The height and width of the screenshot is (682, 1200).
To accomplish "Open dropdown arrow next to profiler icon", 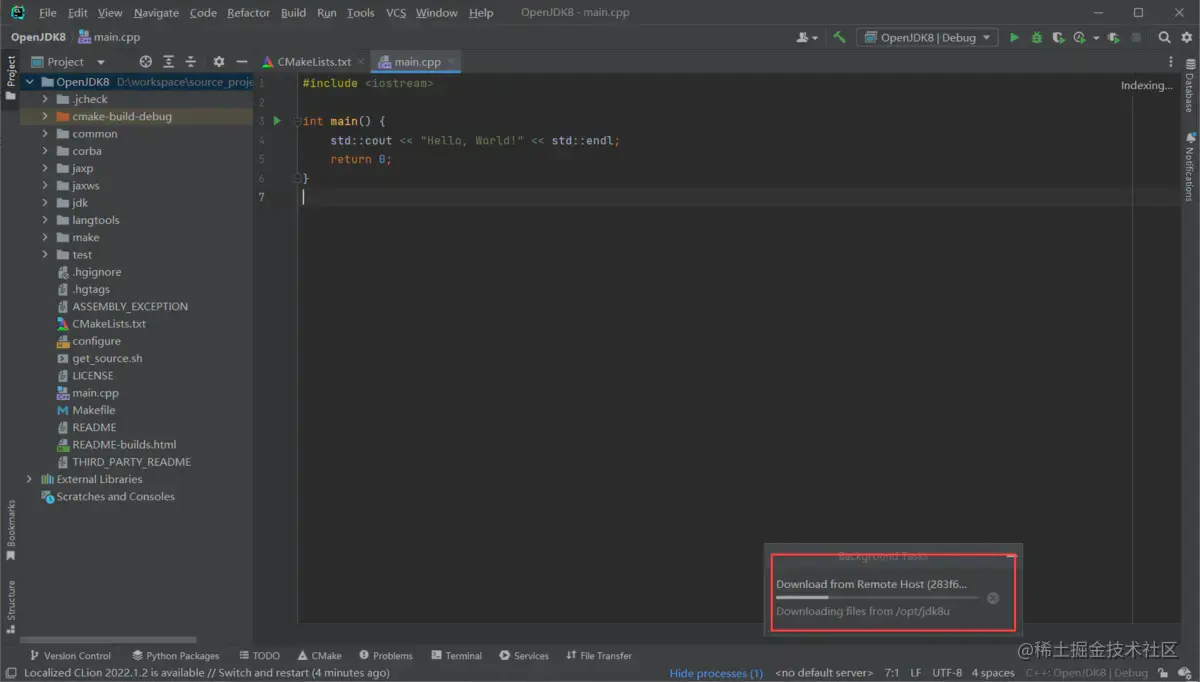I will pyautogui.click(x=1096, y=38).
